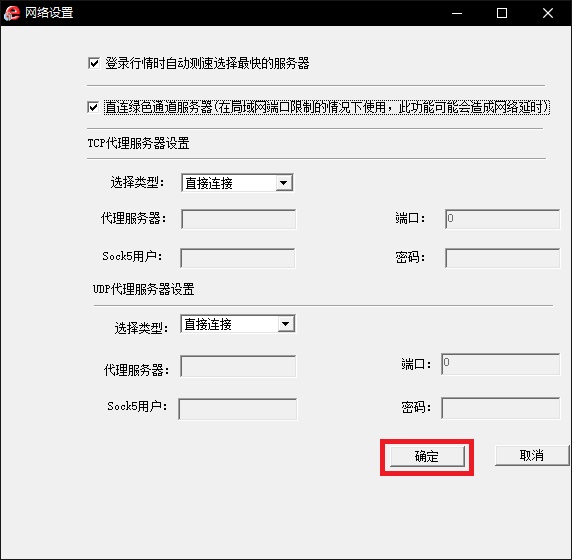Image resolution: width=572 pixels, height=560 pixels.
Task: Open UDP proxy type dropdown
Action: (x=238, y=324)
